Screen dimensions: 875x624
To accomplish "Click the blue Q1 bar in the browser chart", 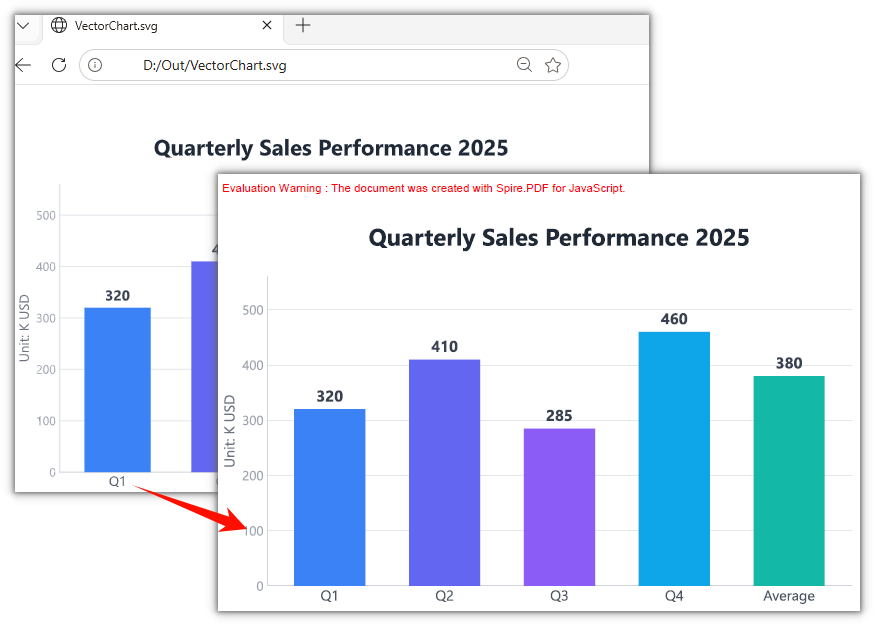I will pos(117,390).
